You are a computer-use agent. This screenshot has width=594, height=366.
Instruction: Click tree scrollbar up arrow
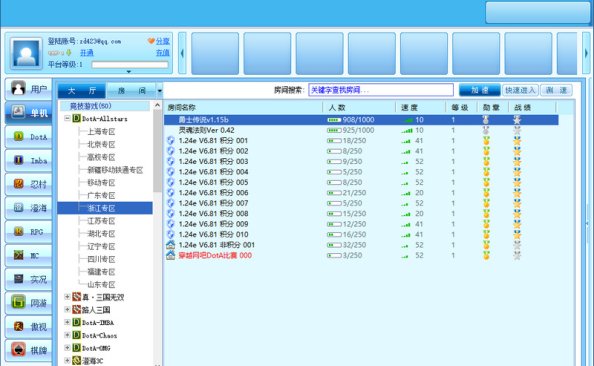point(158,105)
